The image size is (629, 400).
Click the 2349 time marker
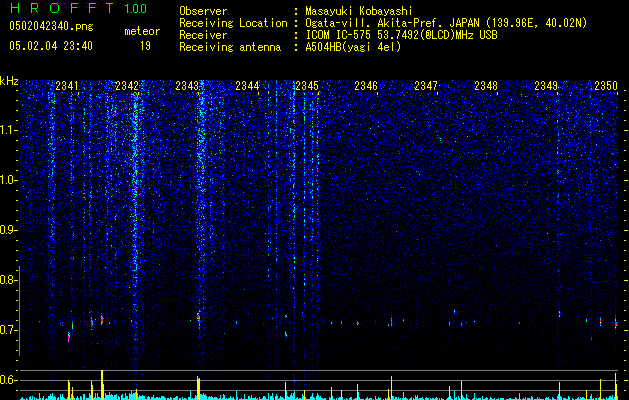click(546, 86)
